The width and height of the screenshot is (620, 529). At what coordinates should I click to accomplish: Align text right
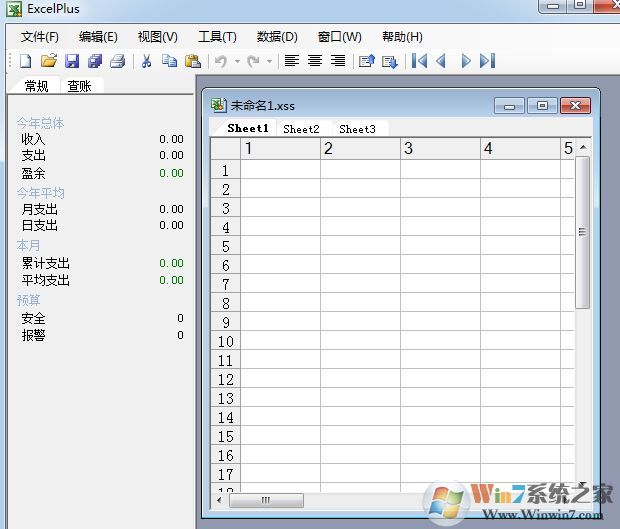(x=338, y=61)
